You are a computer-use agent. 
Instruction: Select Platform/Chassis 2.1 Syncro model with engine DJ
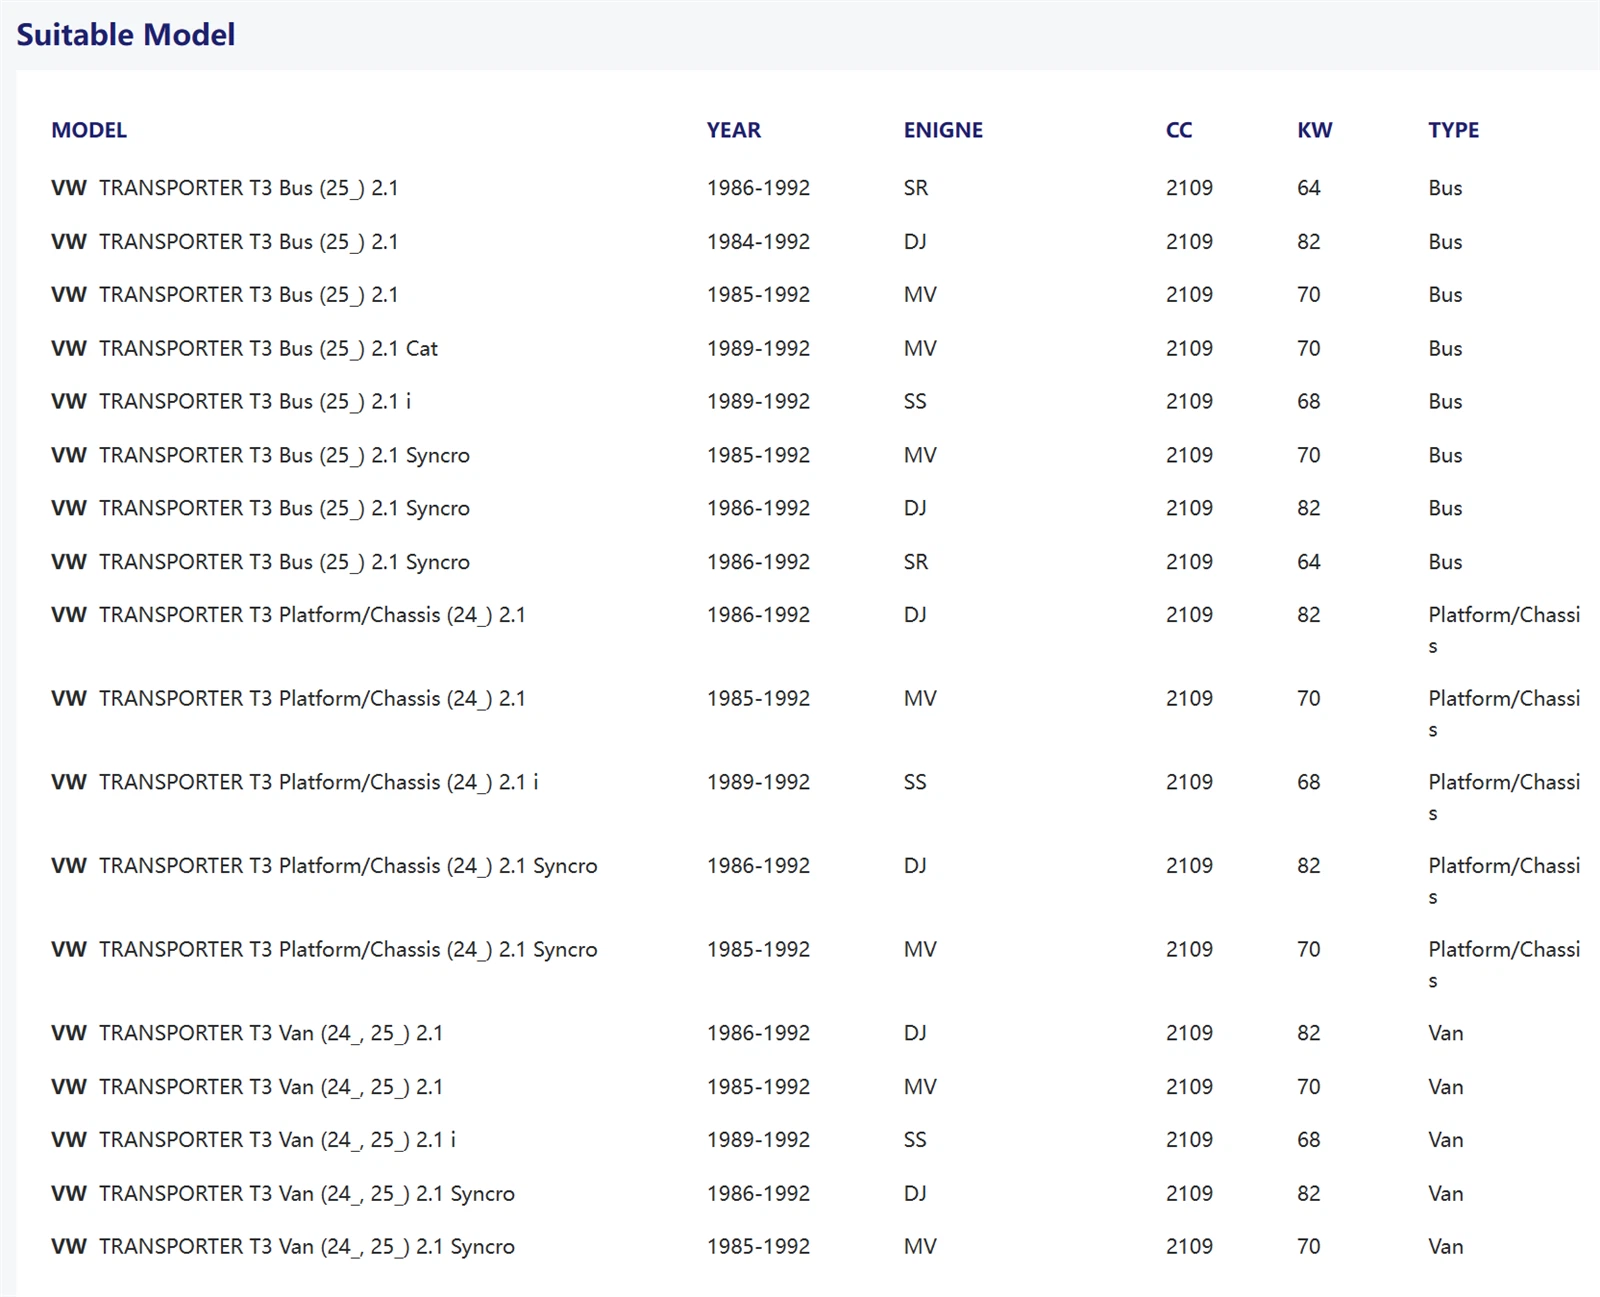click(348, 867)
